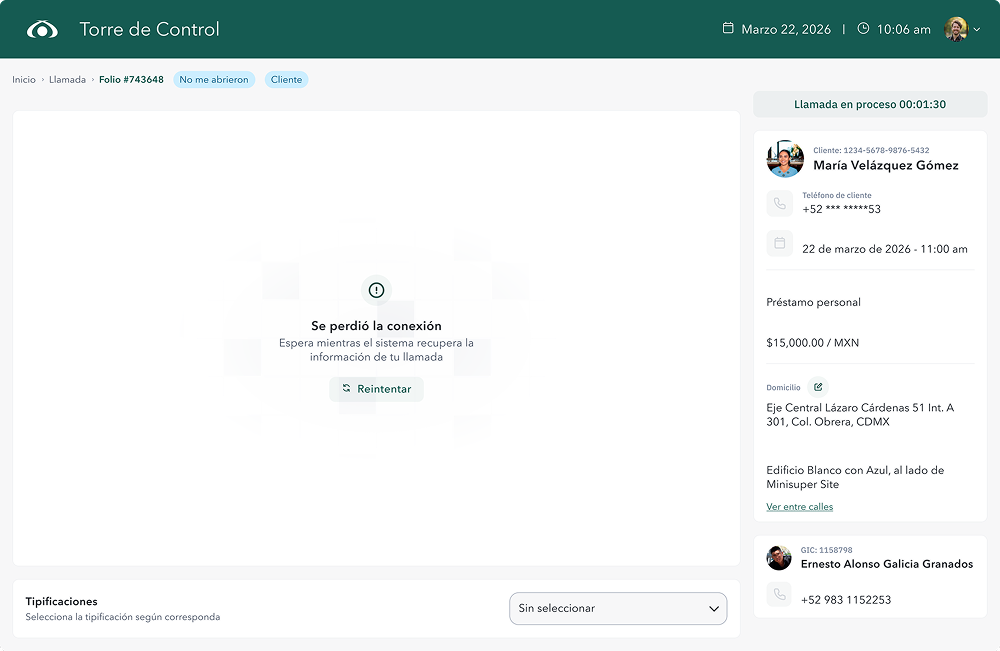Click the phone icon beside +52 983 1152253

point(779,594)
